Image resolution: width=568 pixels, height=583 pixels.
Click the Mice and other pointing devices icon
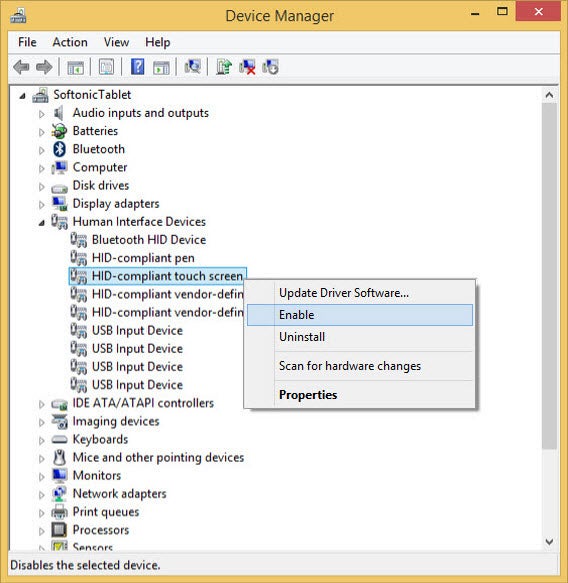point(59,457)
